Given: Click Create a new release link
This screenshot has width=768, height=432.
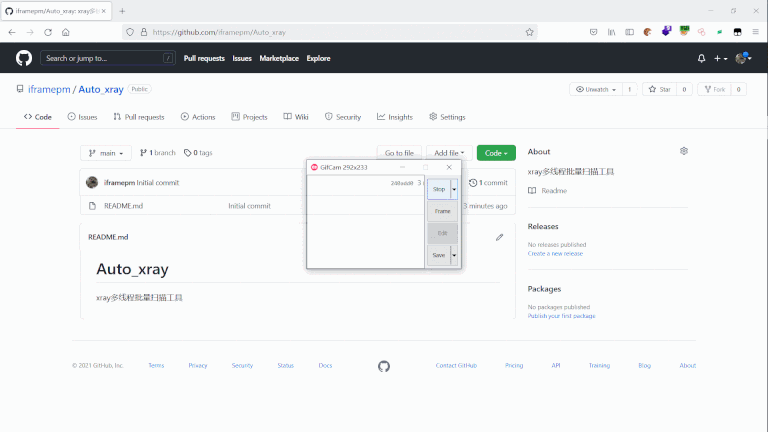Looking at the screenshot, I should 555,253.
